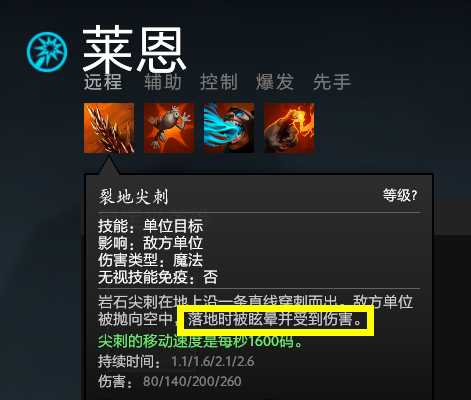The height and width of the screenshot is (400, 471).
Task: Click the cyan intelligence attribute icon
Action: coord(47,52)
